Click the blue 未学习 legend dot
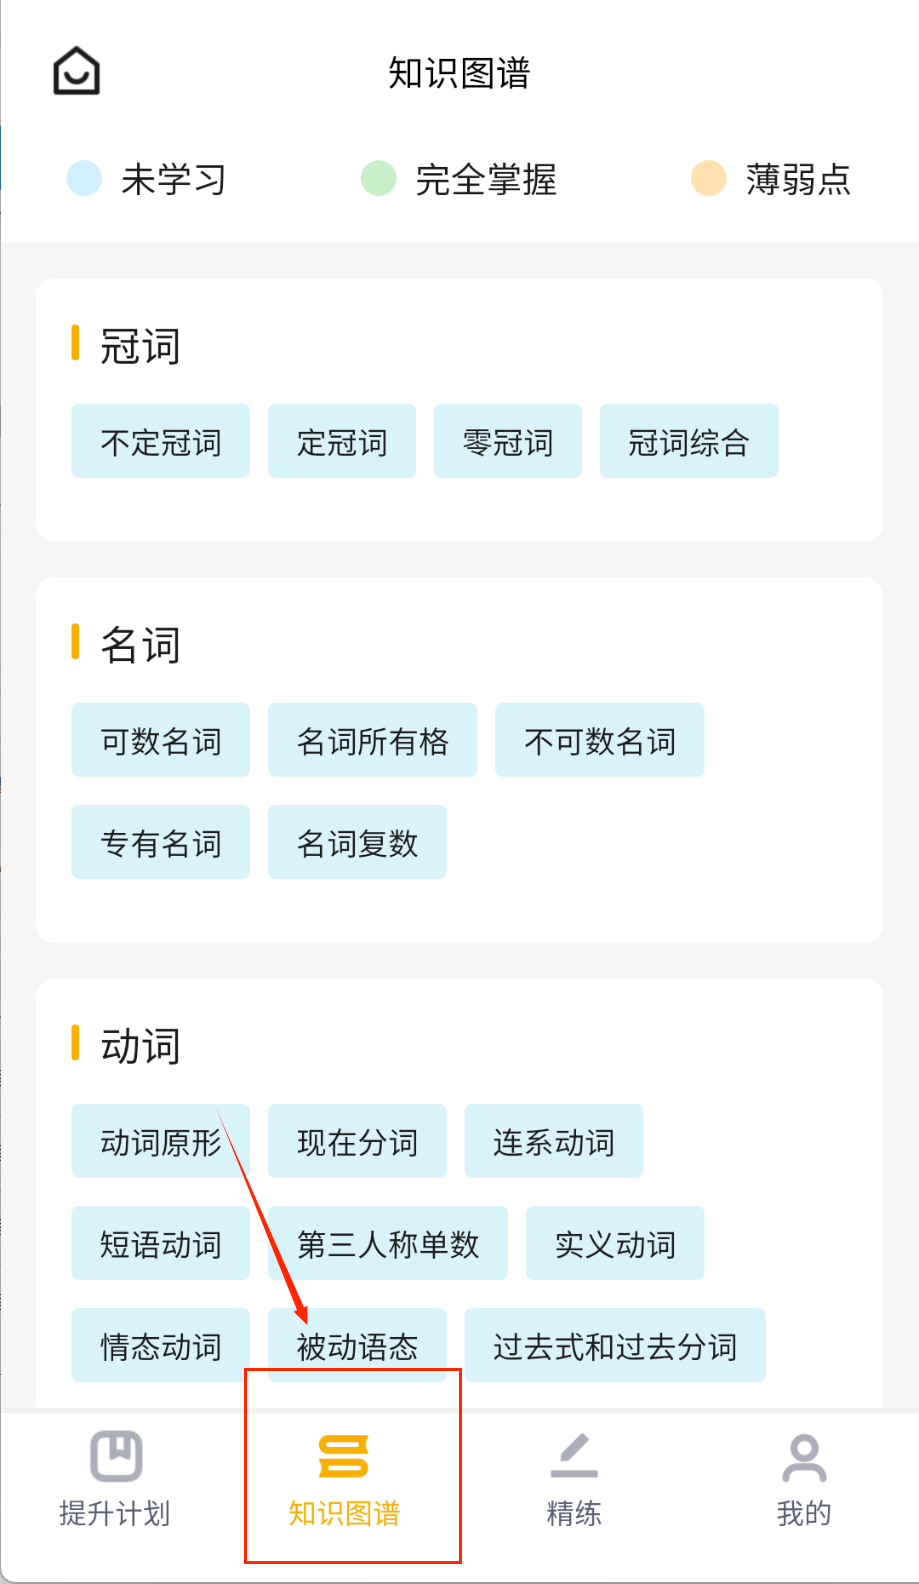The height and width of the screenshot is (1584, 919). [84, 178]
